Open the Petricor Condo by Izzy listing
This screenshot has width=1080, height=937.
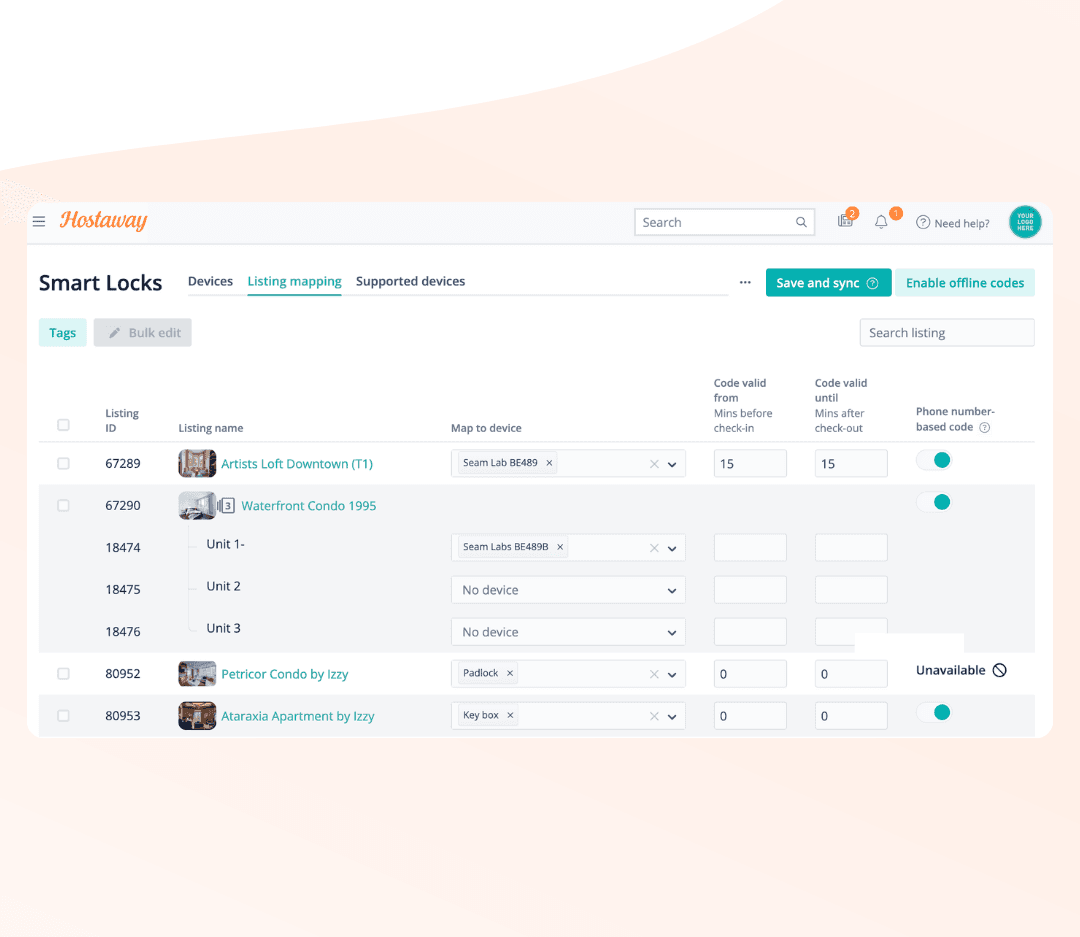click(x=284, y=674)
